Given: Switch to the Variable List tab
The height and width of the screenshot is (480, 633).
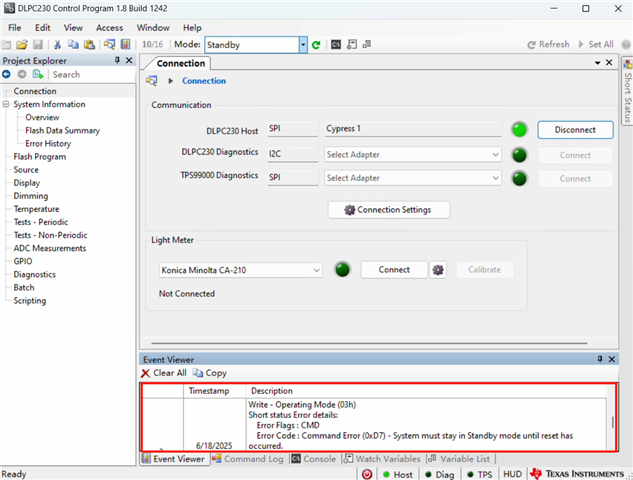Looking at the screenshot, I should 459,459.
